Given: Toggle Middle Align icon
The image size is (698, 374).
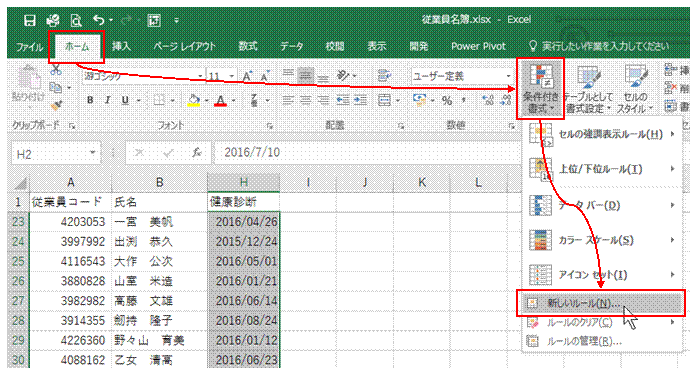Looking at the screenshot, I should 305,76.
